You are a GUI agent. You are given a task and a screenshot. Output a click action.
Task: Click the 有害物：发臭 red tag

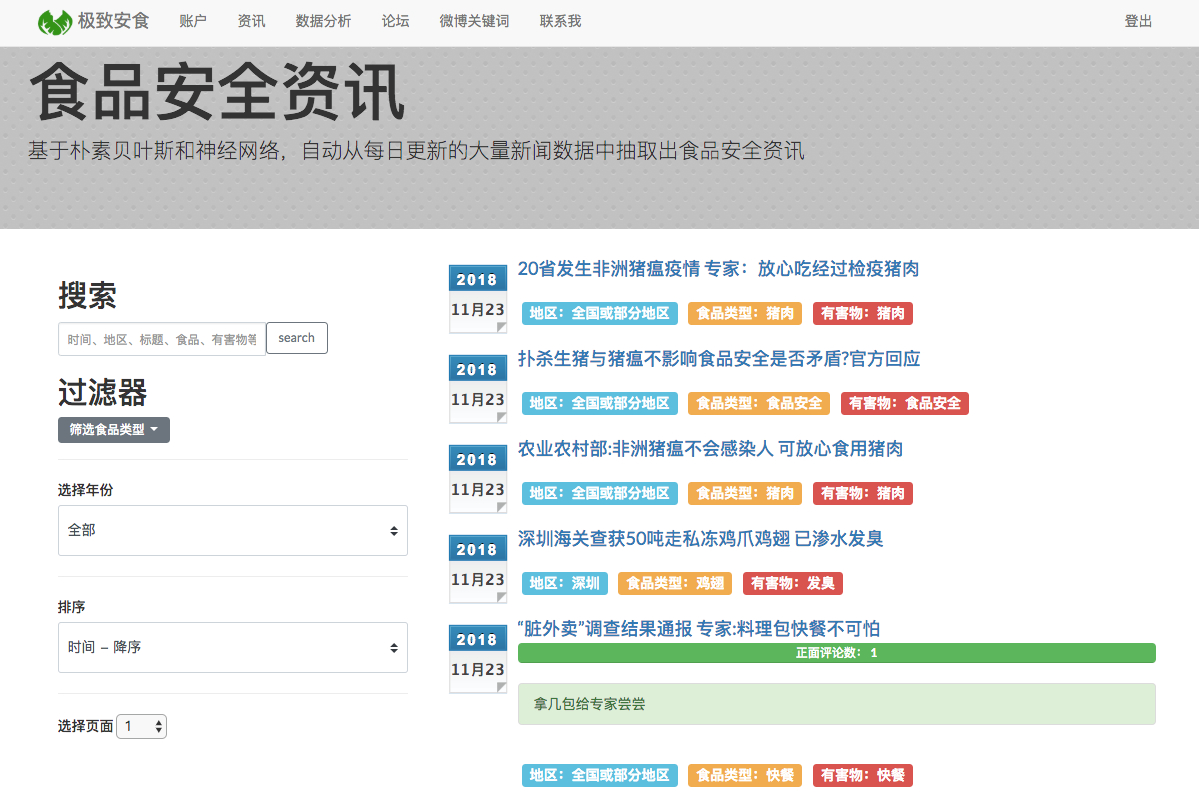[793, 583]
